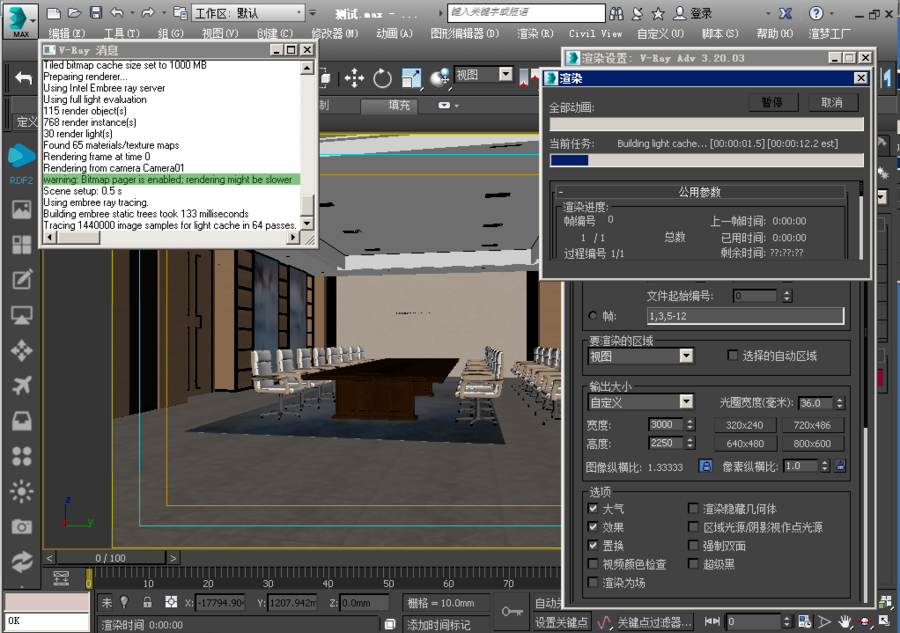
Task: Select the Scale tool in the main toolbar
Action: pyautogui.click(x=411, y=78)
